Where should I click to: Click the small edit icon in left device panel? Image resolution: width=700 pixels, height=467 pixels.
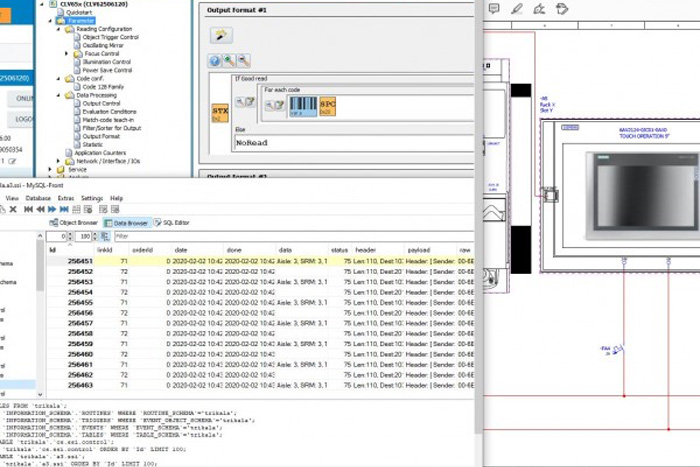[x=12, y=161]
